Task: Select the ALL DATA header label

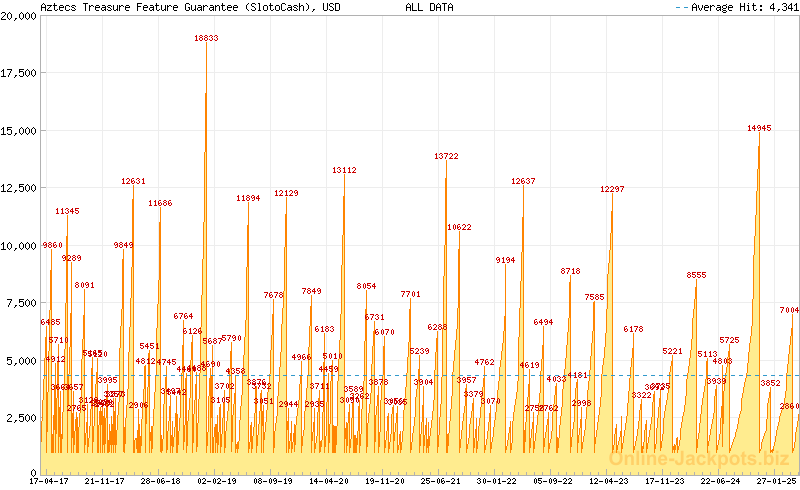Action: click(429, 7)
